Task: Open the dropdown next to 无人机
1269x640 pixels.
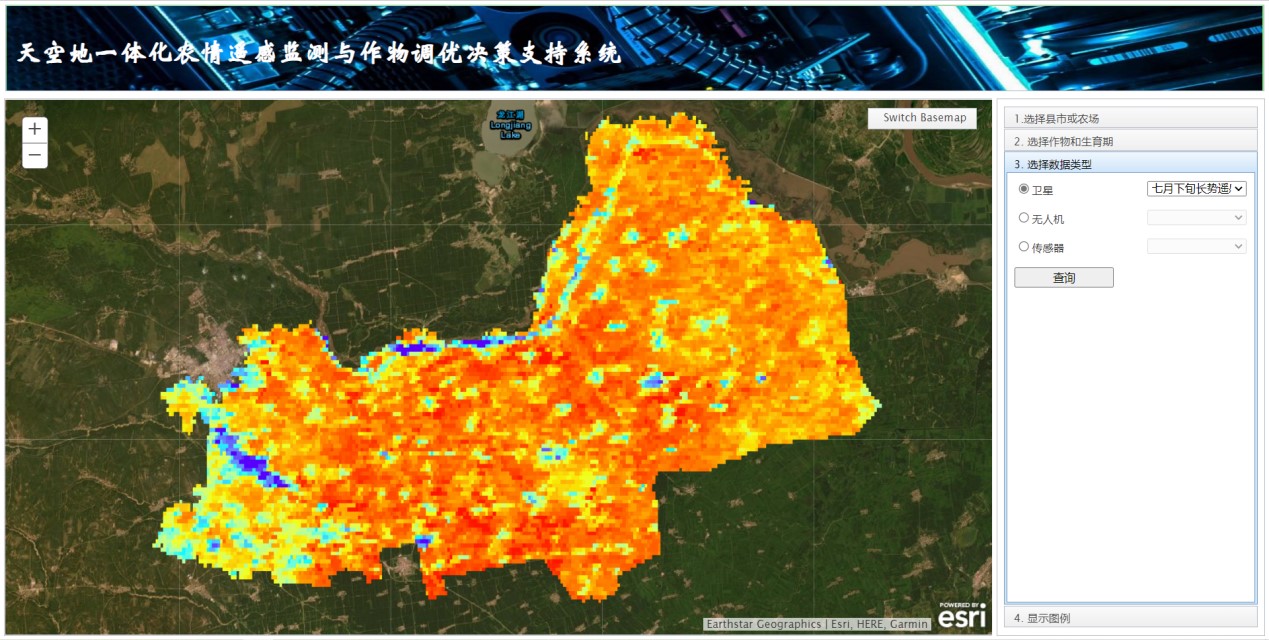Action: [x=1196, y=217]
